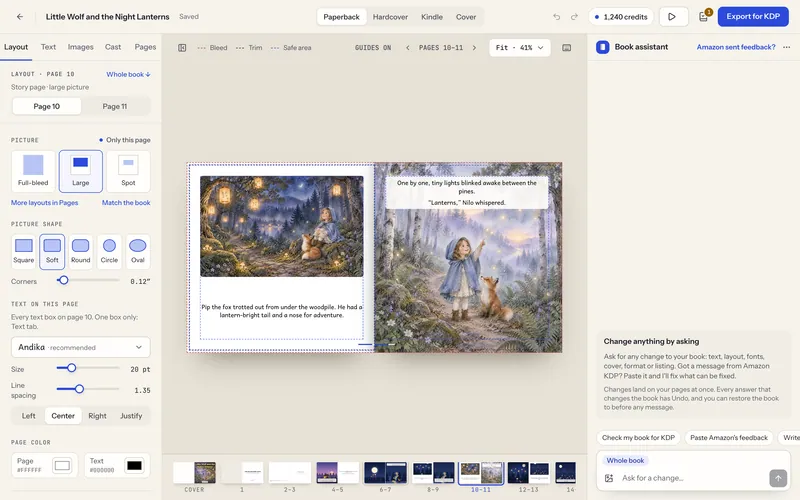This screenshot has width=800, height=500.
Task: Open pages 12-13 thumbnail
Action: pos(528,473)
